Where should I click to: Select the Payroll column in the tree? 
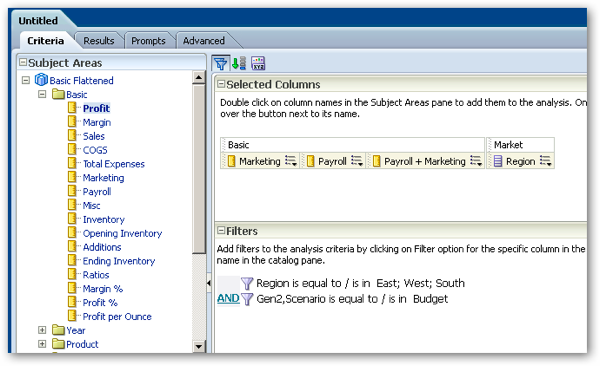point(97,191)
